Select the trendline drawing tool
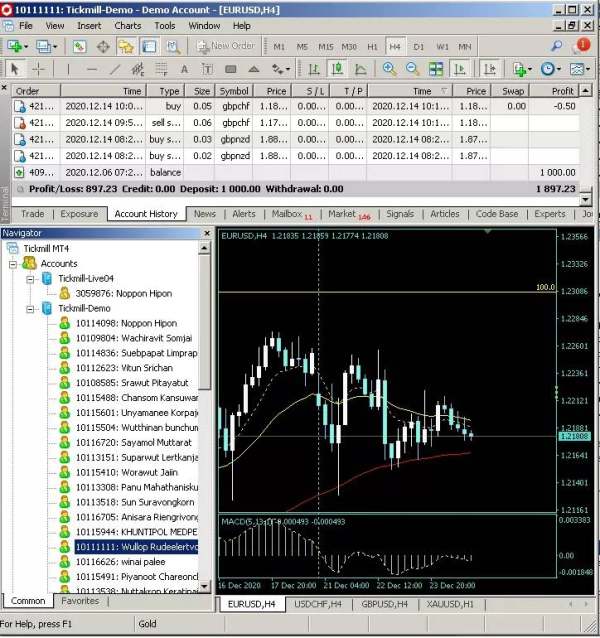The height and width of the screenshot is (638, 600). (115, 69)
